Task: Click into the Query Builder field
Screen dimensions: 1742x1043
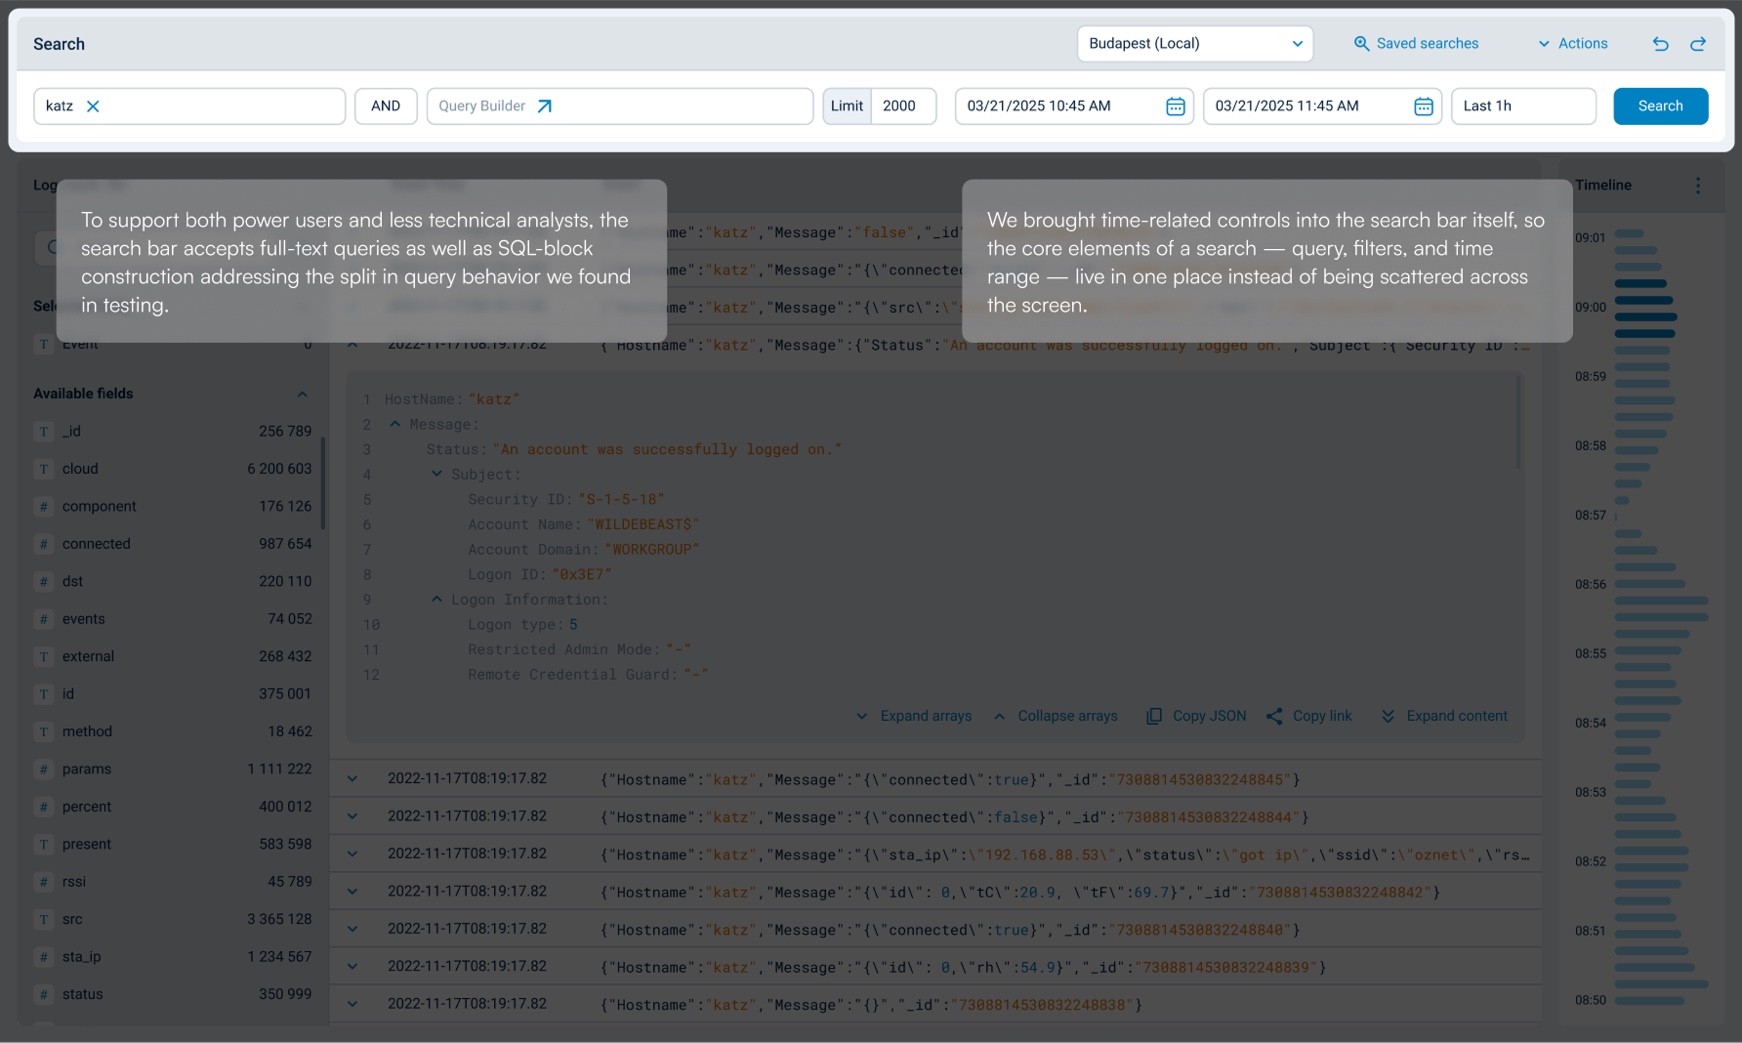Action: click(620, 106)
